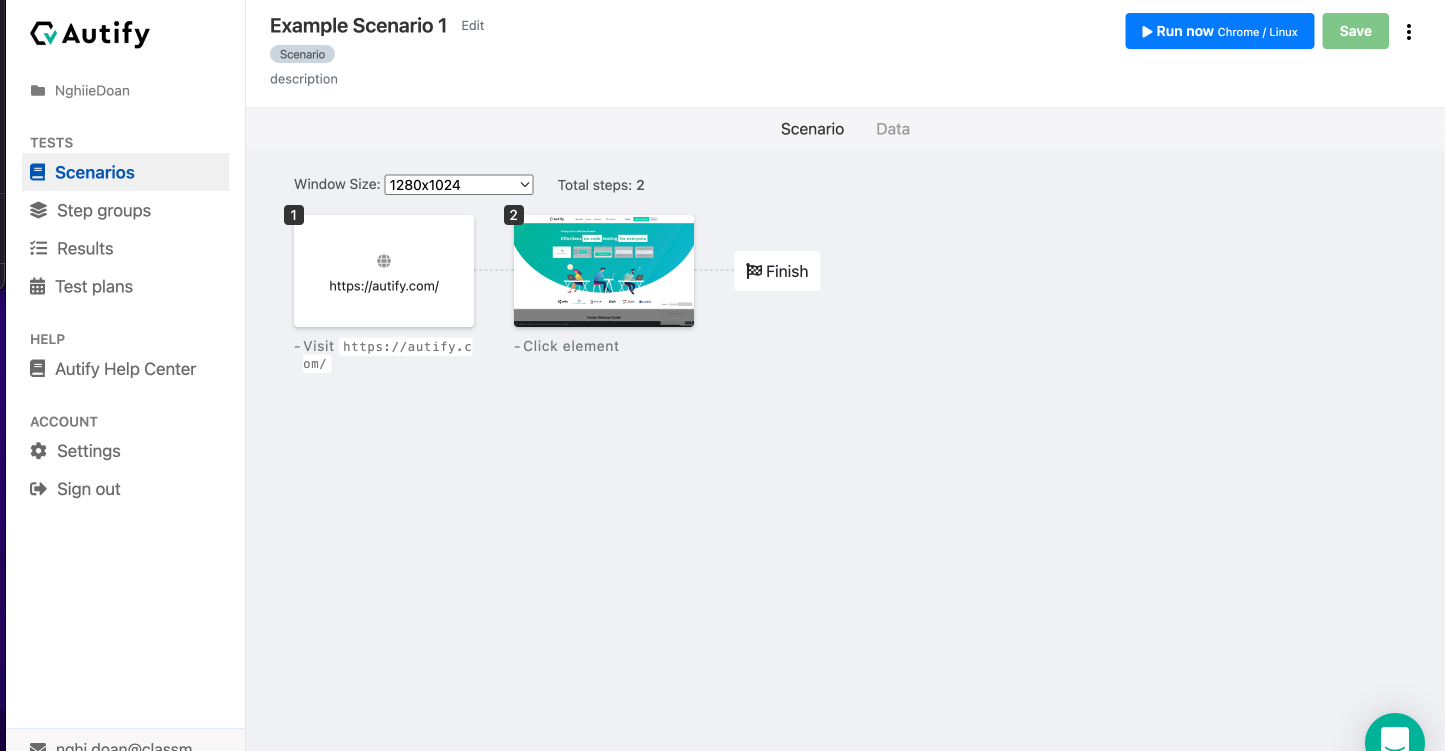Switch to the Data tab
Viewport: 1445px width, 751px height.
[893, 129]
